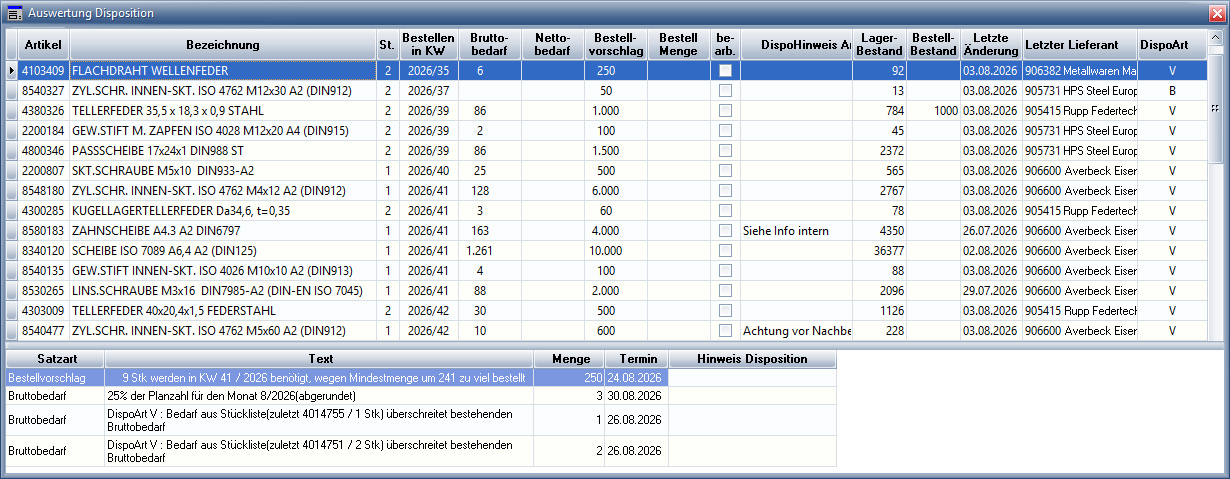Click the upper grid vertical scrollbar thumb
This screenshot has height=479, width=1230.
[x=1215, y=109]
